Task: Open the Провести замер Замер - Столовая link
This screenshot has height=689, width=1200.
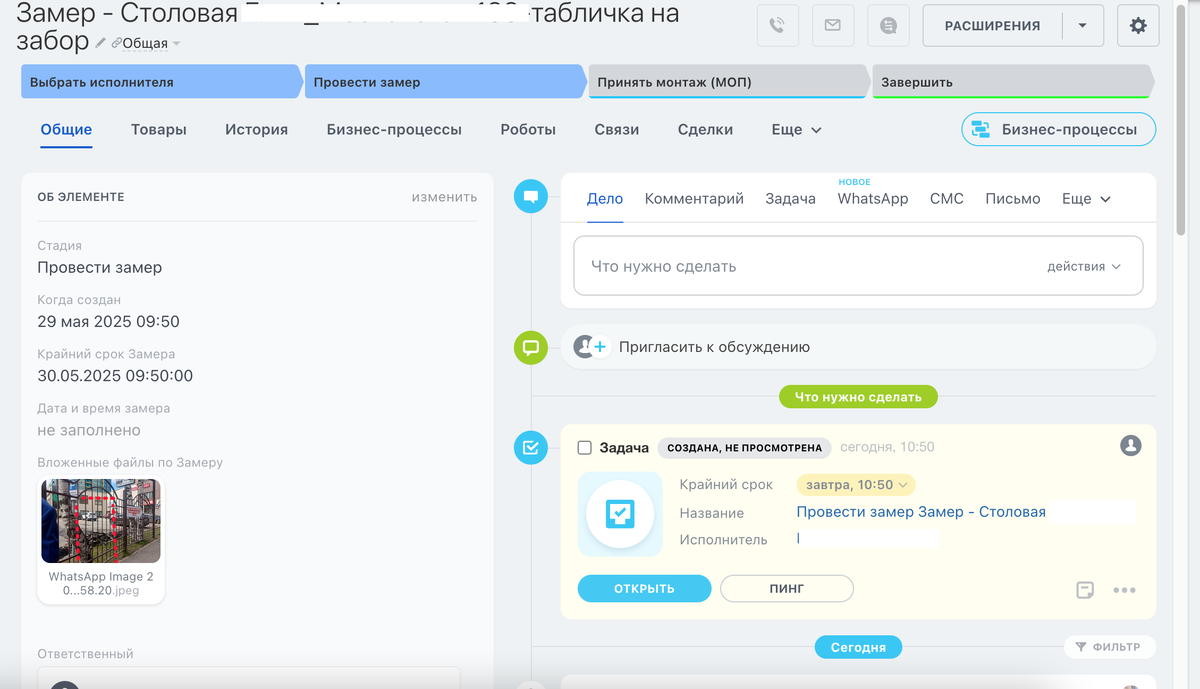Action: coord(921,512)
